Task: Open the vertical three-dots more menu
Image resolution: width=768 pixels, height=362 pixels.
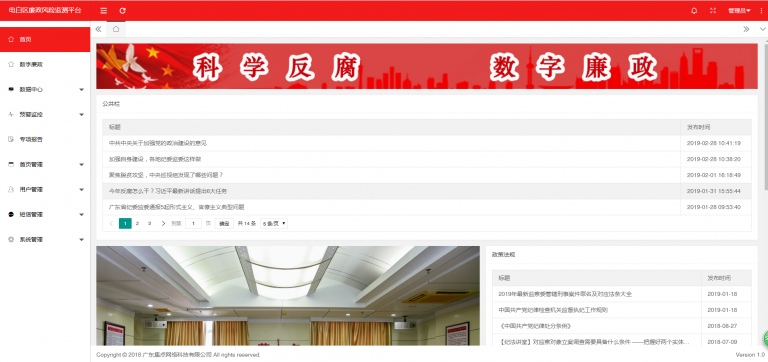Action: tap(761, 10)
